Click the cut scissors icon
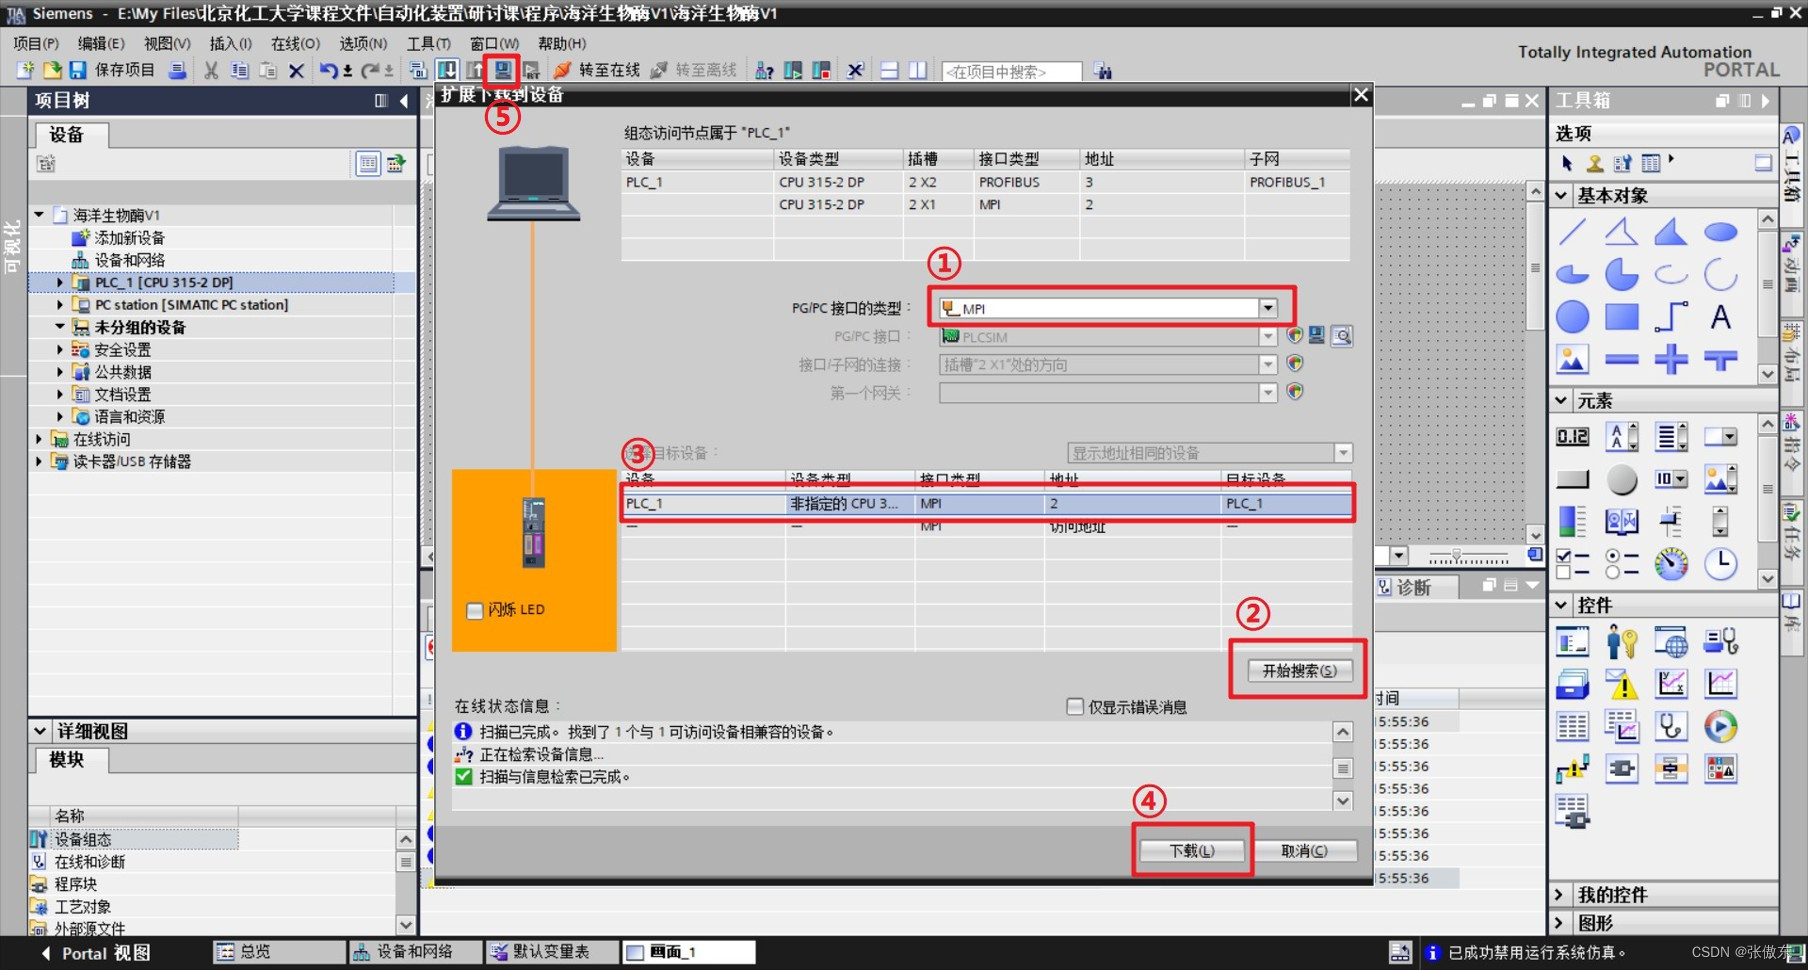 pyautogui.click(x=211, y=70)
